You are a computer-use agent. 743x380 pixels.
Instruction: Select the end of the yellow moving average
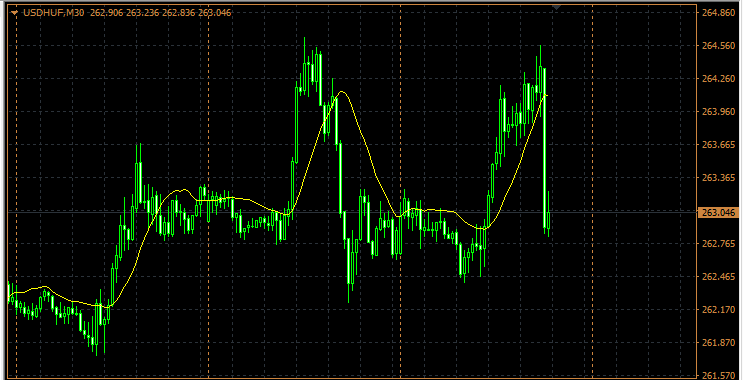(546, 96)
